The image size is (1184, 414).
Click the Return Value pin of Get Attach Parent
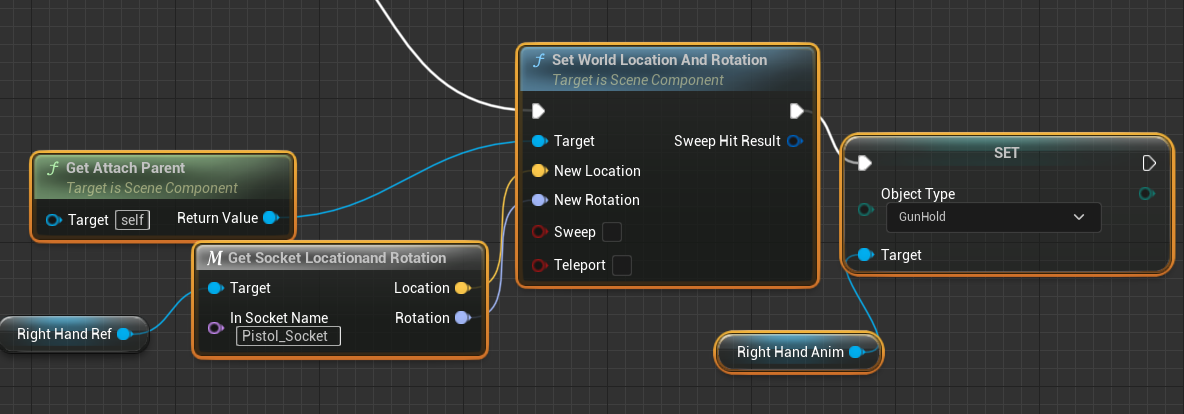[x=270, y=218]
